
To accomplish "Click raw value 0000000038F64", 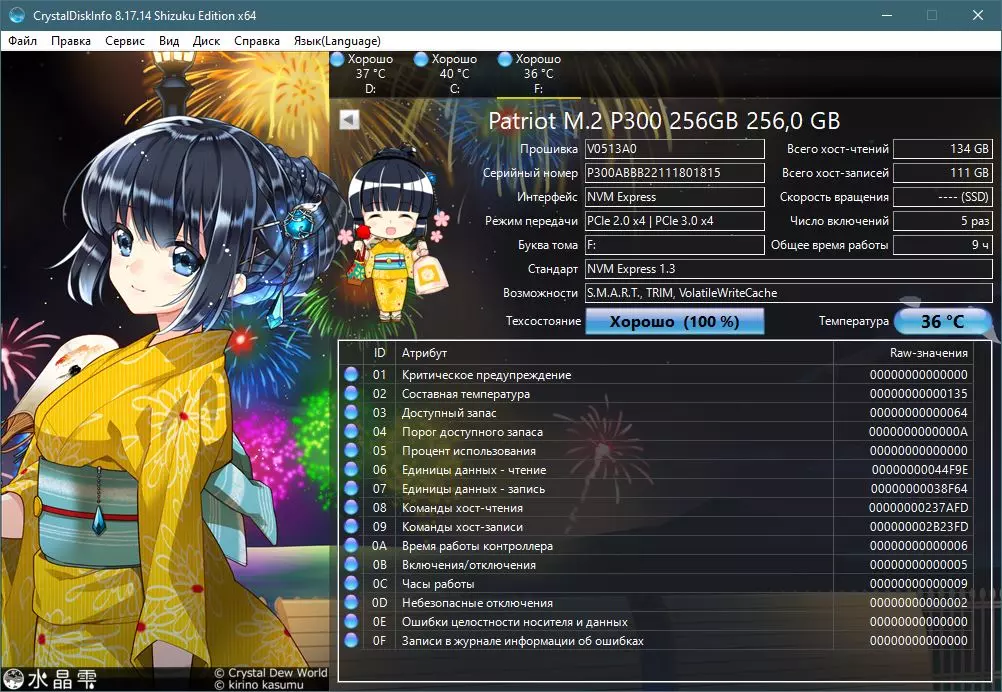I will click(920, 489).
